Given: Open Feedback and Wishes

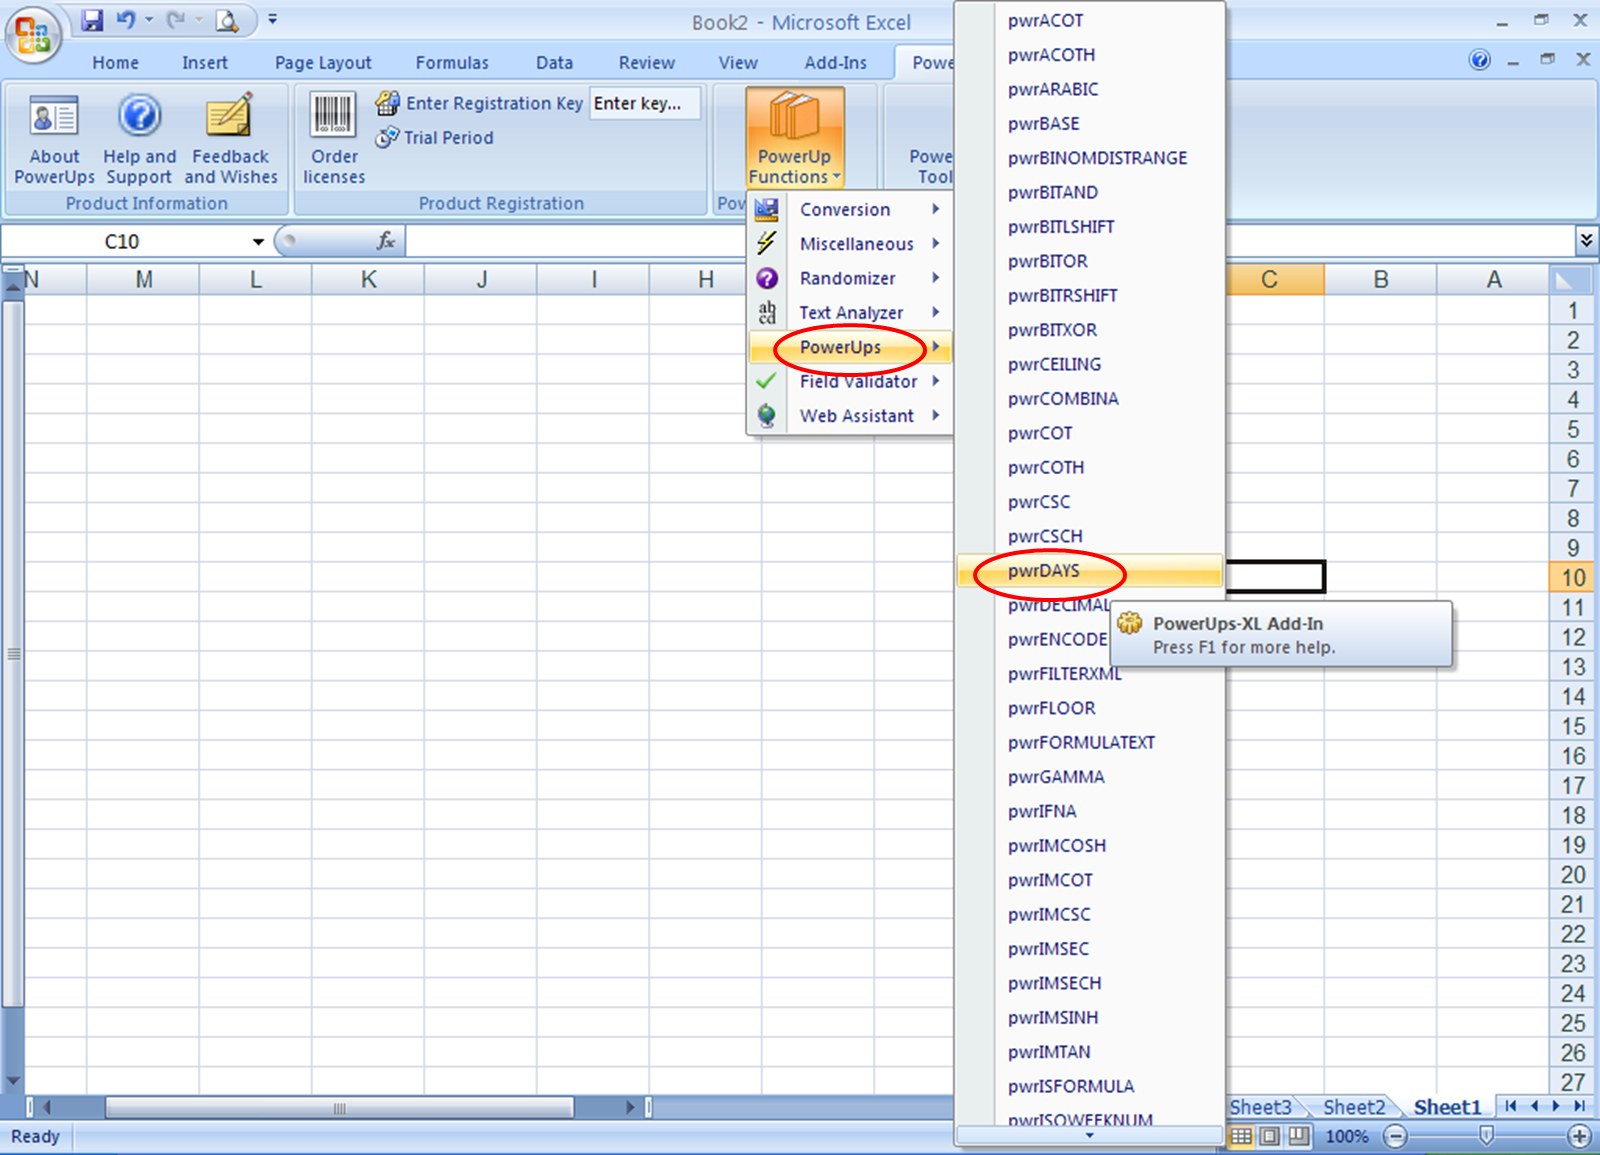Looking at the screenshot, I should pyautogui.click(x=231, y=139).
